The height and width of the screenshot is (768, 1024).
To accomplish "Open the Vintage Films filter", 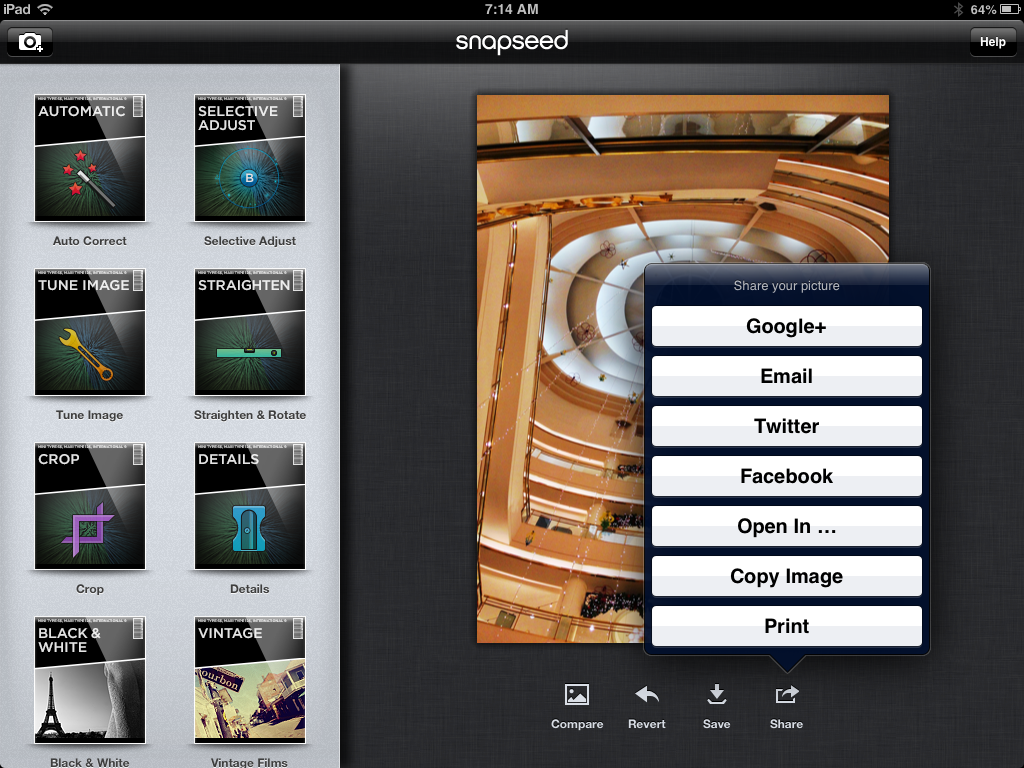I will (x=250, y=680).
